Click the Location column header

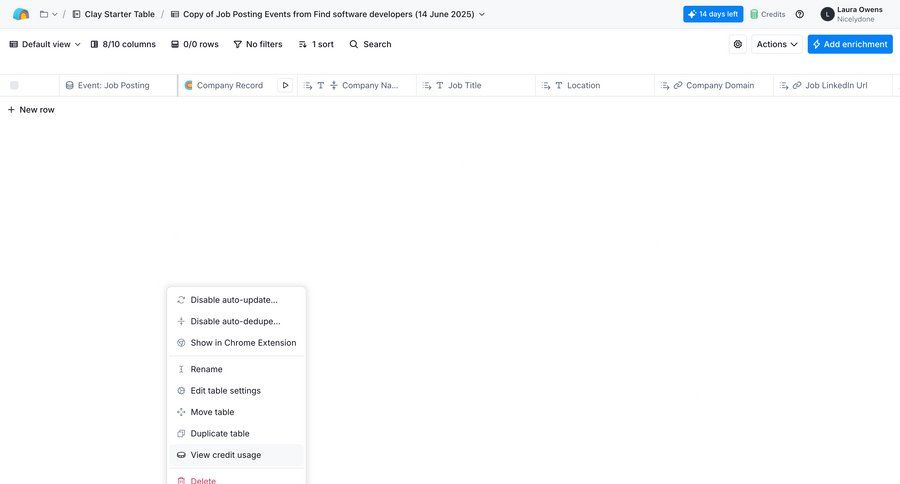point(595,85)
